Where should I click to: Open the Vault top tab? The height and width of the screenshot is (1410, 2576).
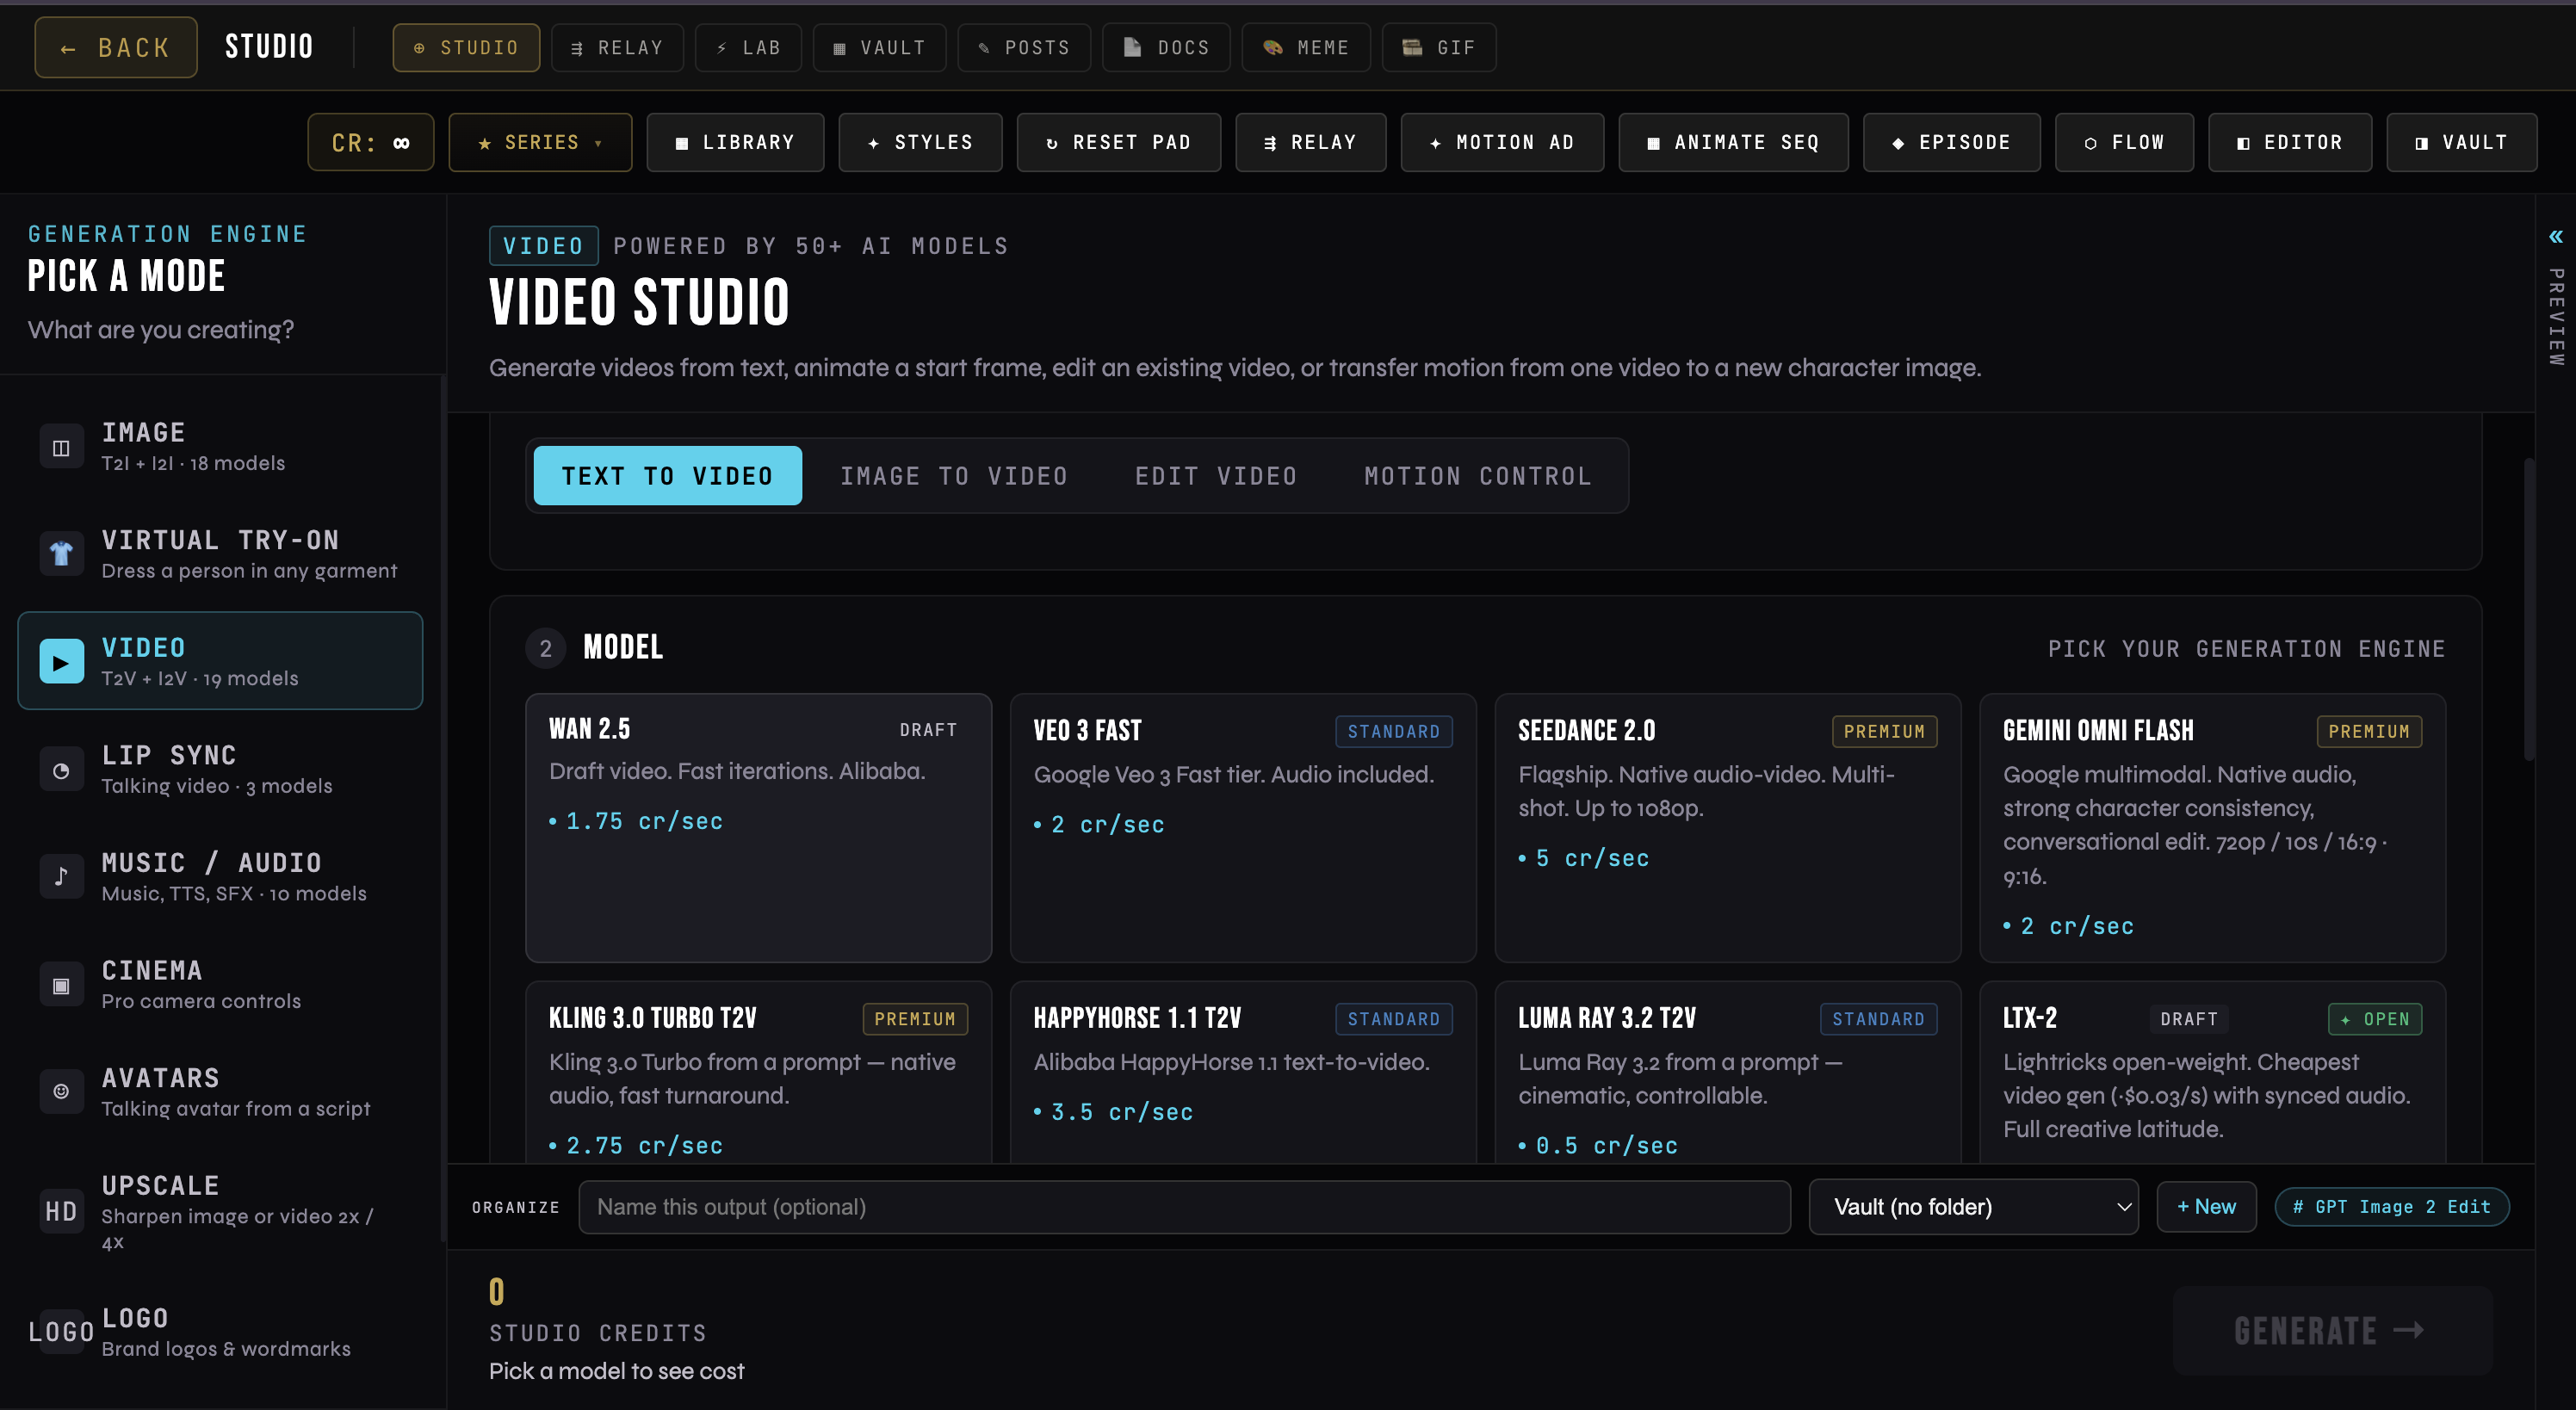(x=879, y=47)
